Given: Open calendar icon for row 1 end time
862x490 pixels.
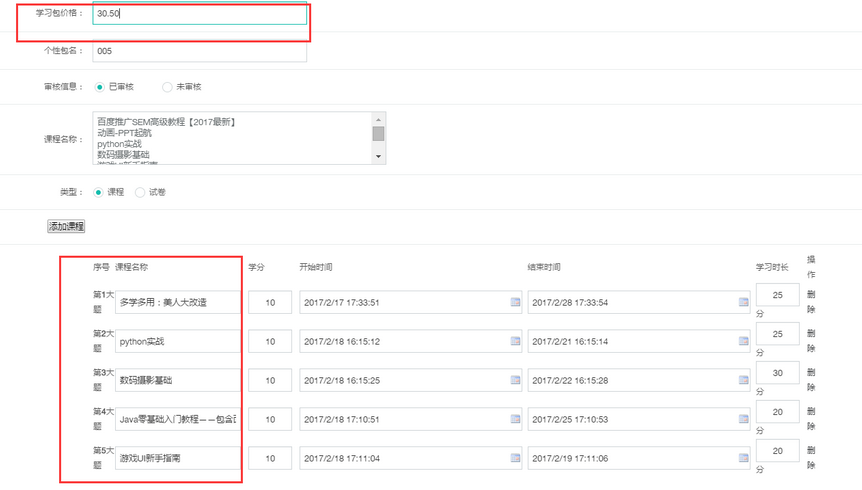Looking at the screenshot, I should [x=743, y=302].
